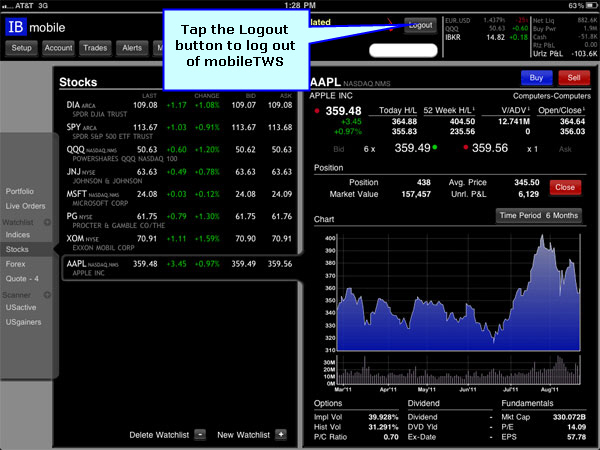Click the New Watchlist plus icon
Viewport: 600px width, 450px height.
tap(280, 435)
